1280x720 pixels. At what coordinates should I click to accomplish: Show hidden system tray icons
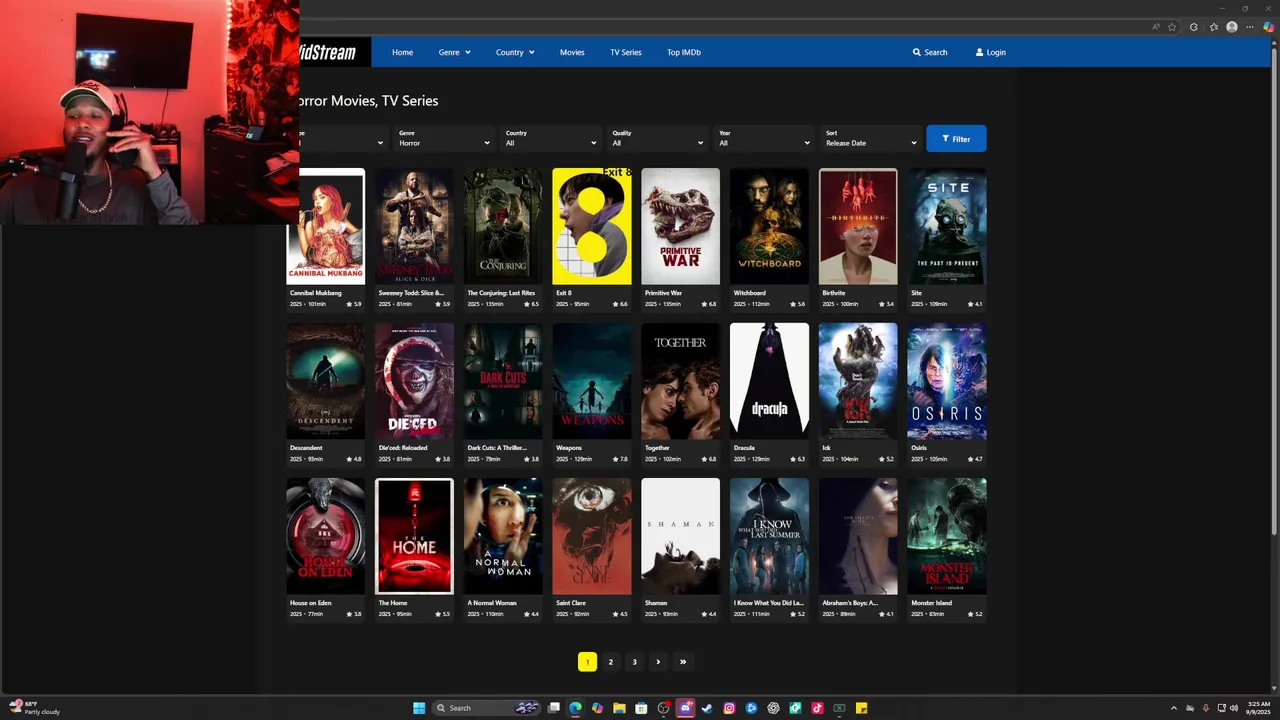pos(1174,708)
